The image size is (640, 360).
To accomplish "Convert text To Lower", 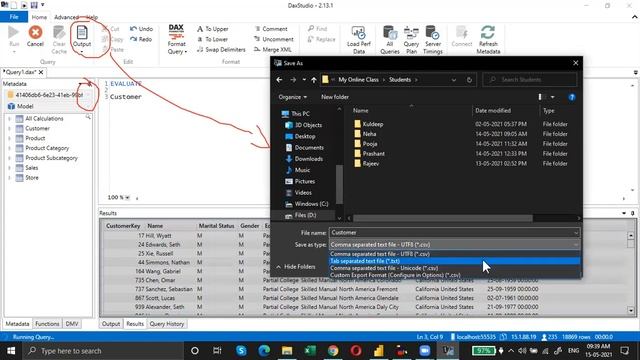I will pyautogui.click(x=213, y=39).
